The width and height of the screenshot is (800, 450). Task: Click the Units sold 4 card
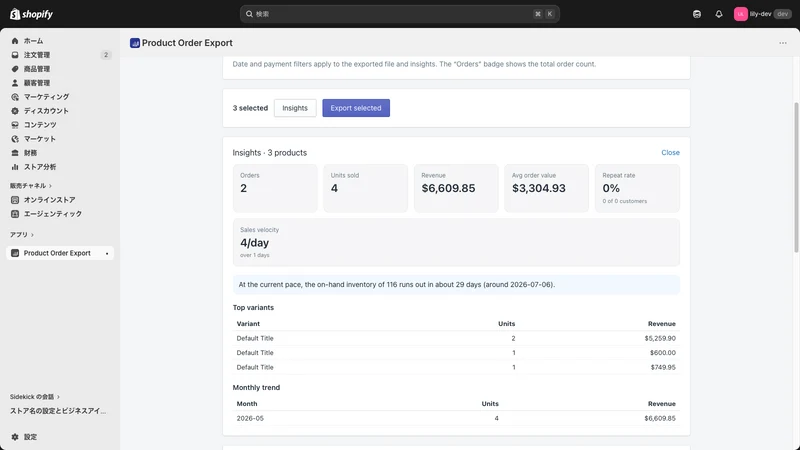[365, 188]
